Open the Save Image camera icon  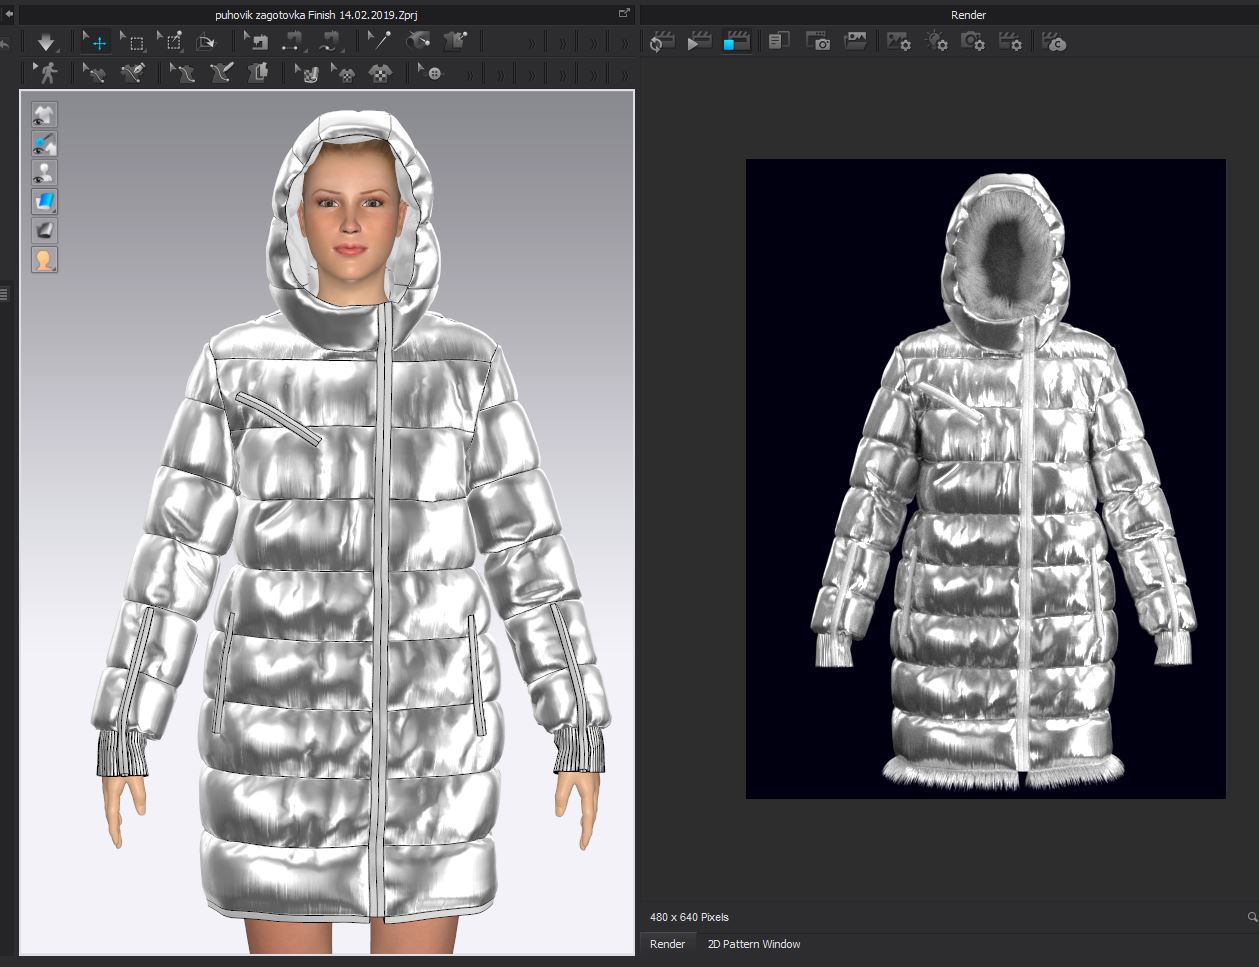tap(818, 42)
